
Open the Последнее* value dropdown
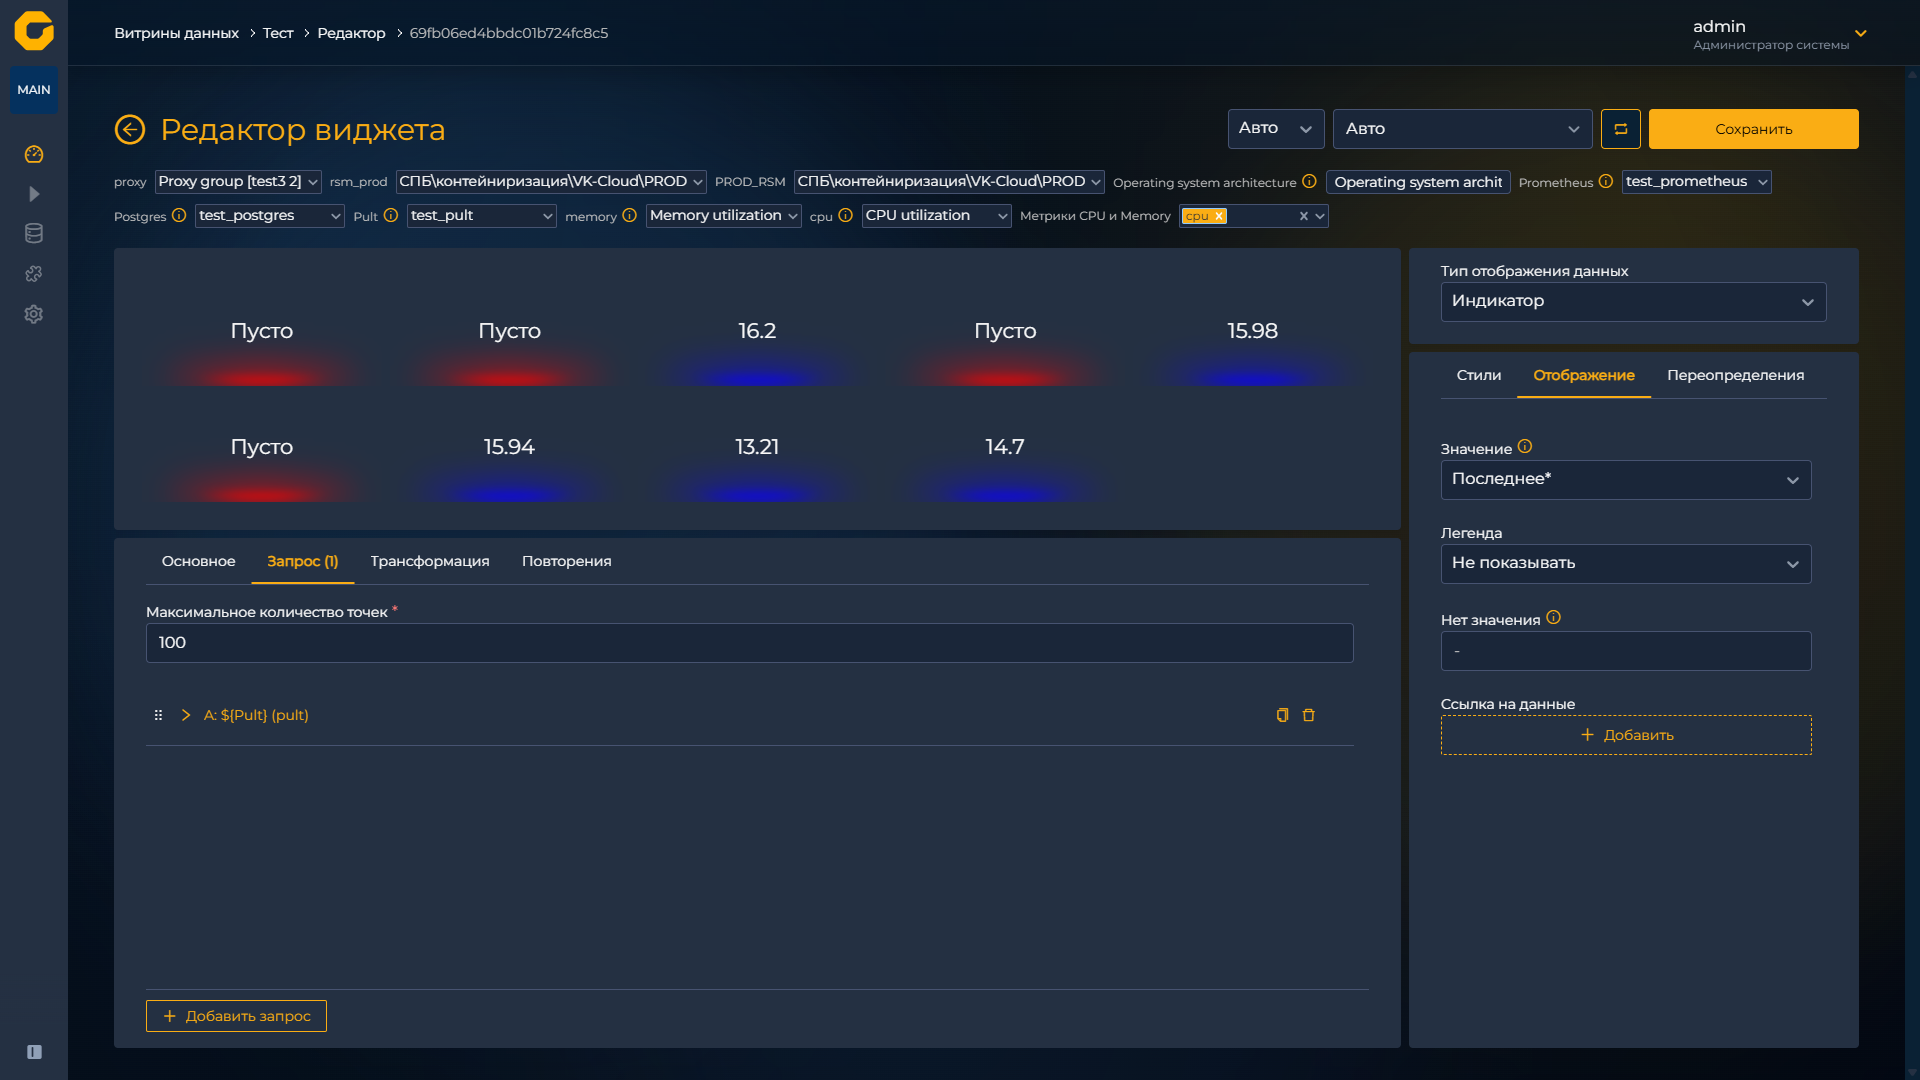(x=1625, y=480)
